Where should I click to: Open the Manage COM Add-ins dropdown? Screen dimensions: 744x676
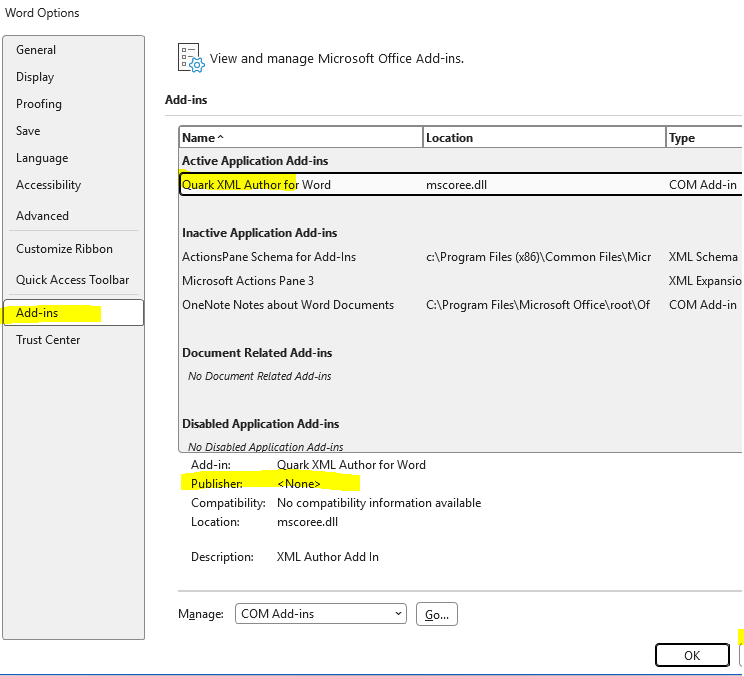click(321, 614)
